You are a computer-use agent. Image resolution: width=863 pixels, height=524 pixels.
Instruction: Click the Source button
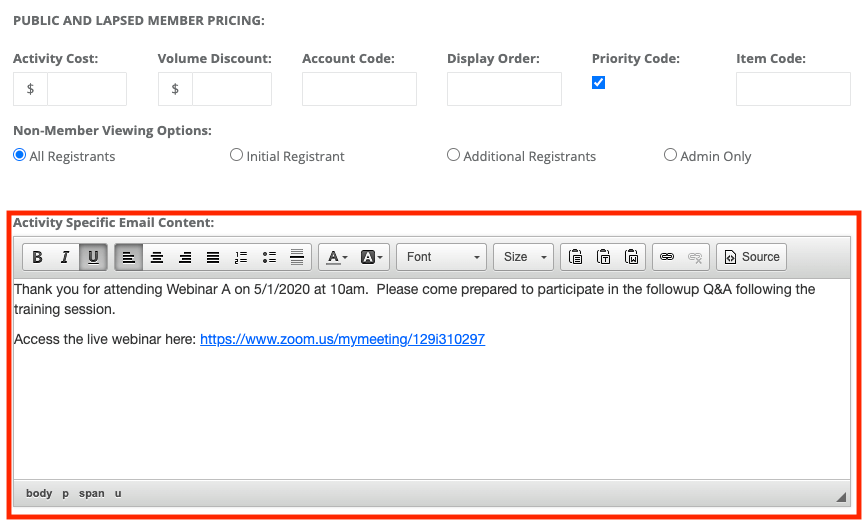tap(751, 257)
